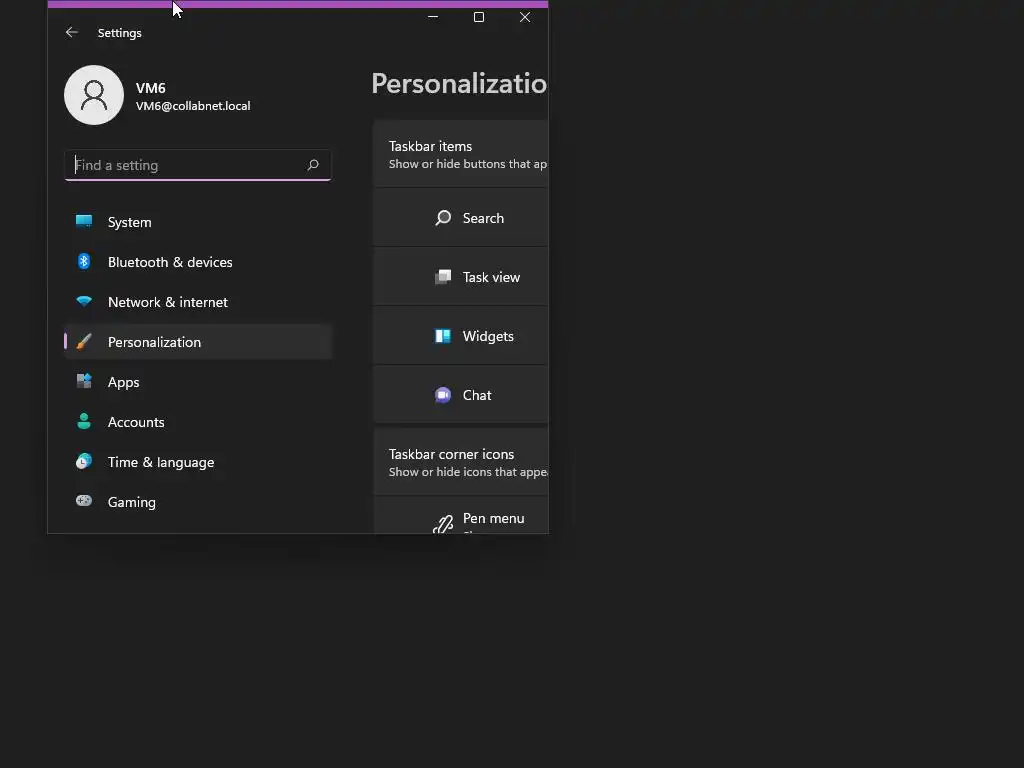Collapse the Taskbar corner icons section
The width and height of the screenshot is (1024, 768).
tap(462, 462)
